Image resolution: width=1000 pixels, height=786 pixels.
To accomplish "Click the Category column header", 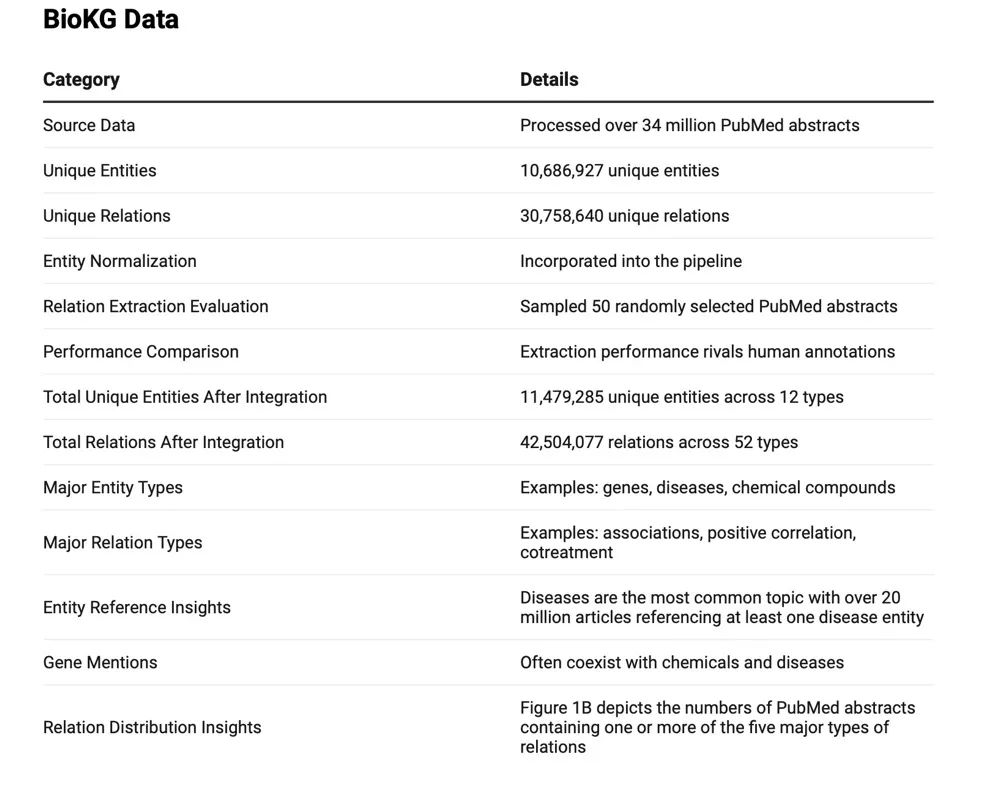I will pyautogui.click(x=81, y=79).
